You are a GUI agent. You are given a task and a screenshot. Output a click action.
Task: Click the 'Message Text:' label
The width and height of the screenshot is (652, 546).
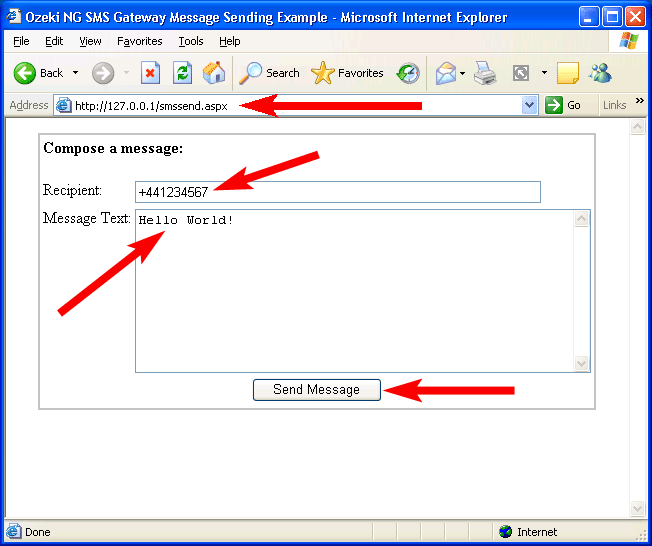tap(87, 219)
